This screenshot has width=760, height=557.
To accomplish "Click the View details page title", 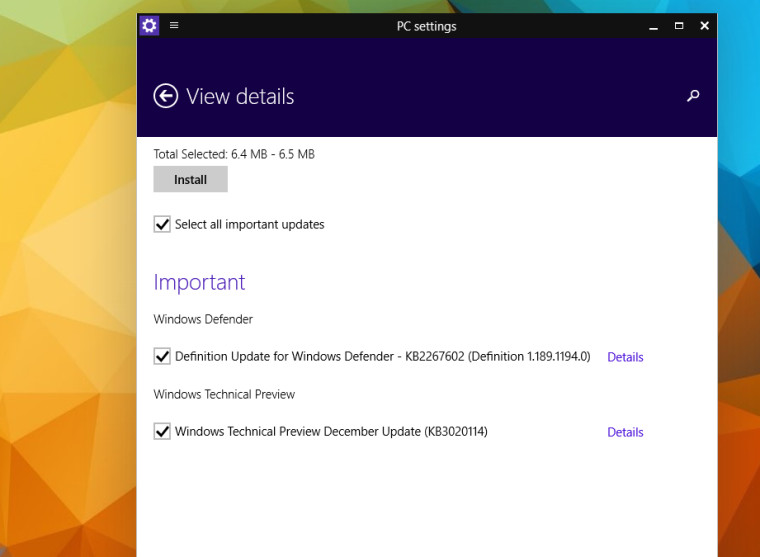I will [x=240, y=96].
